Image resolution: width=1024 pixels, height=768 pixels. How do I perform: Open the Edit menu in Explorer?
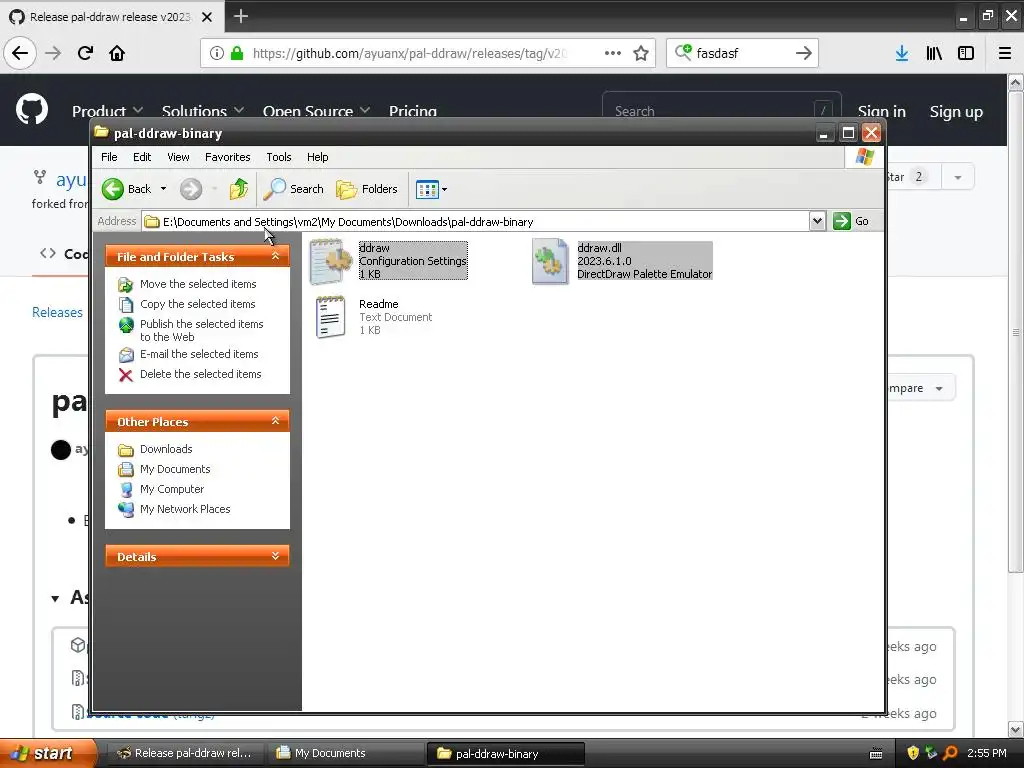(142, 157)
